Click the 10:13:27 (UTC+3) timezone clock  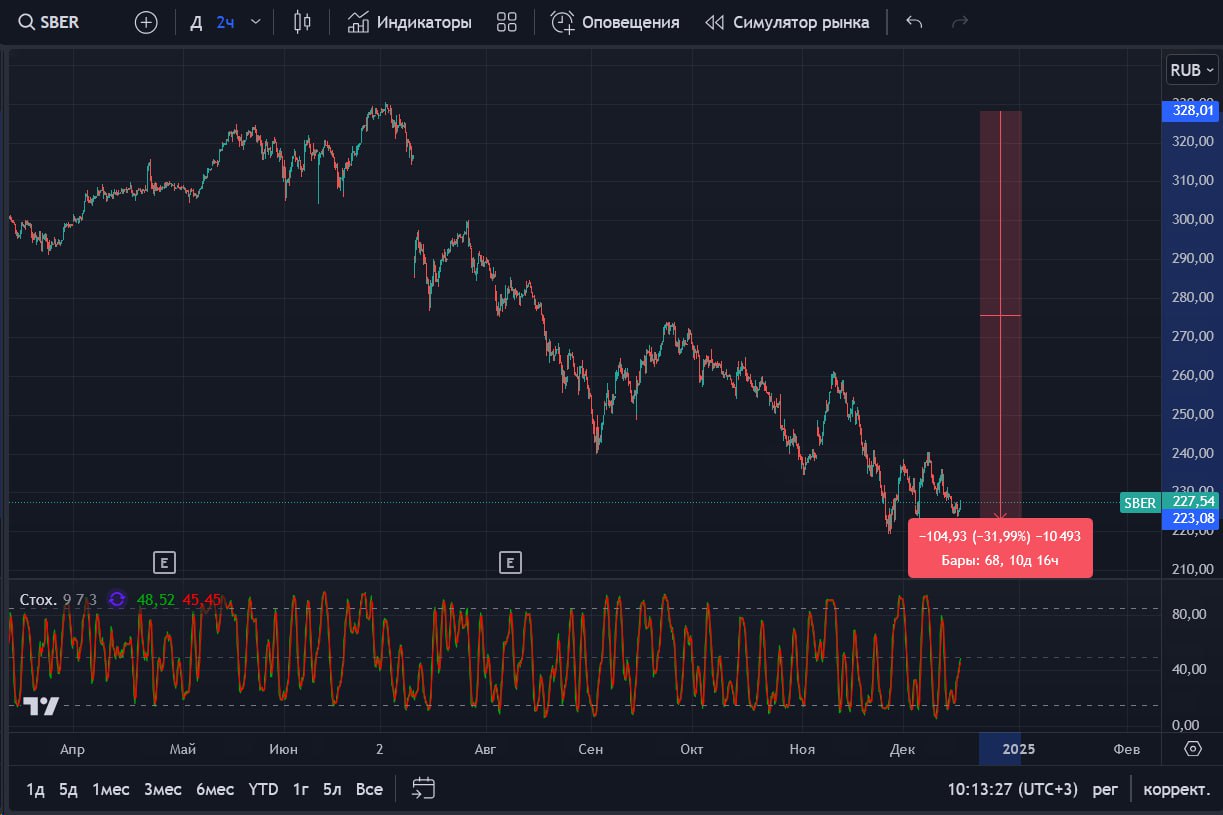point(1013,789)
